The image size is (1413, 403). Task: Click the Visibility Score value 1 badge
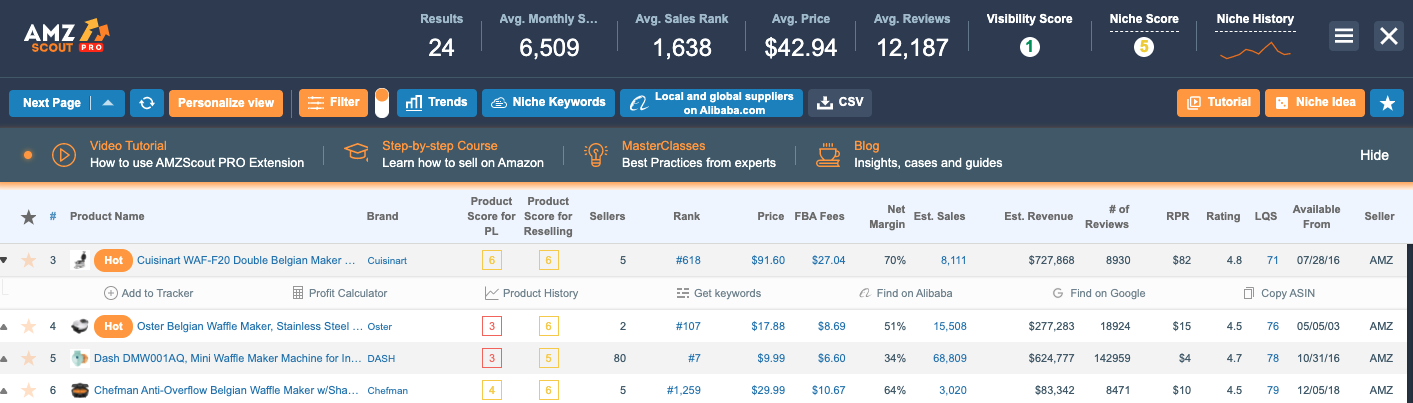[x=1029, y=46]
